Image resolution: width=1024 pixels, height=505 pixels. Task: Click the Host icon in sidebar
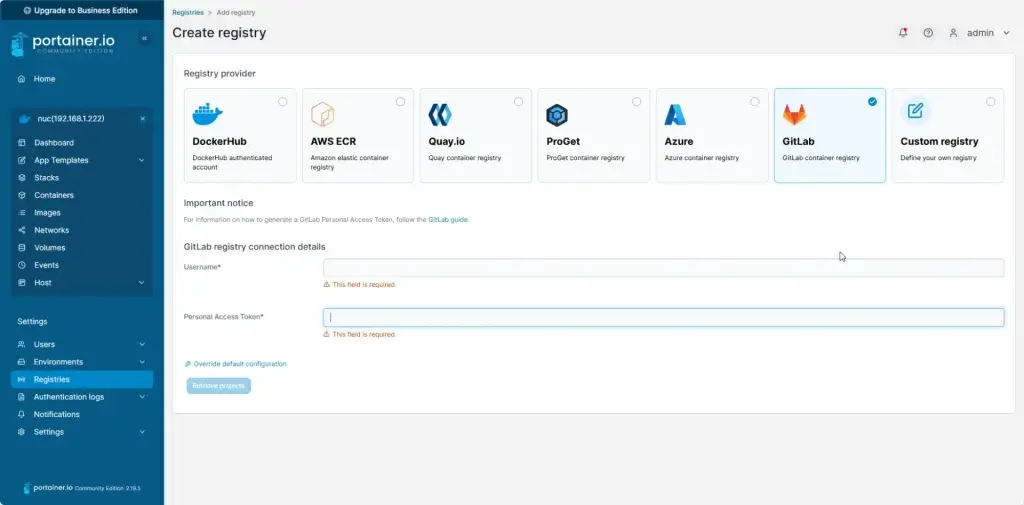coord(22,283)
